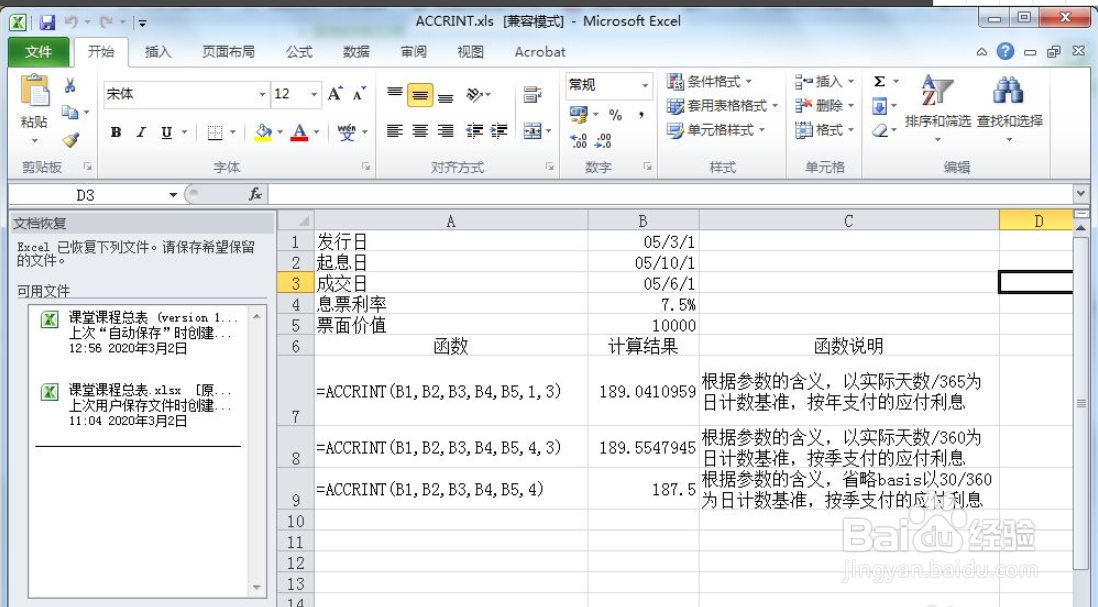The height and width of the screenshot is (607, 1098).
Task: Click the increase indent icon
Action: click(x=499, y=131)
